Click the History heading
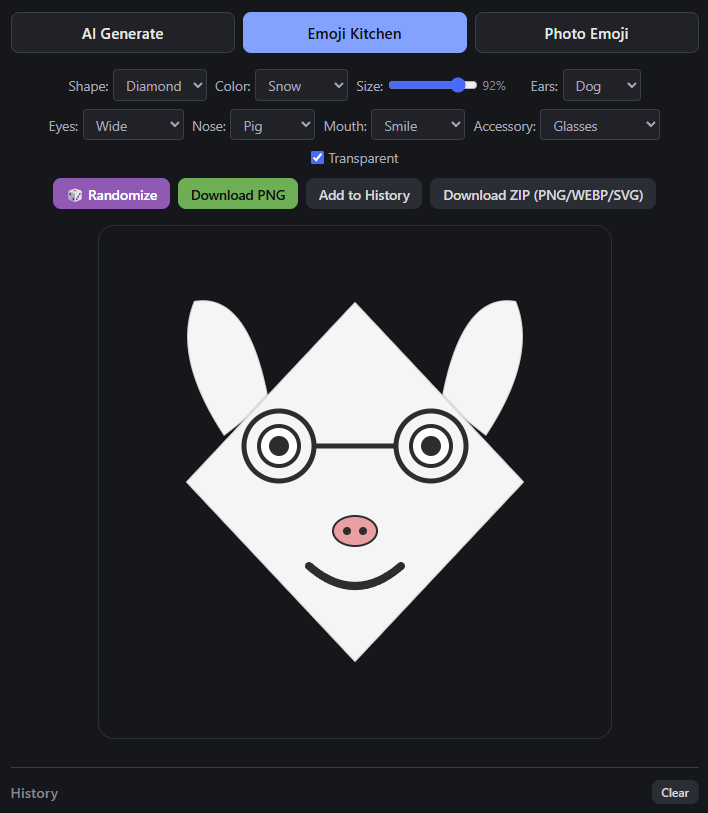 tap(34, 793)
